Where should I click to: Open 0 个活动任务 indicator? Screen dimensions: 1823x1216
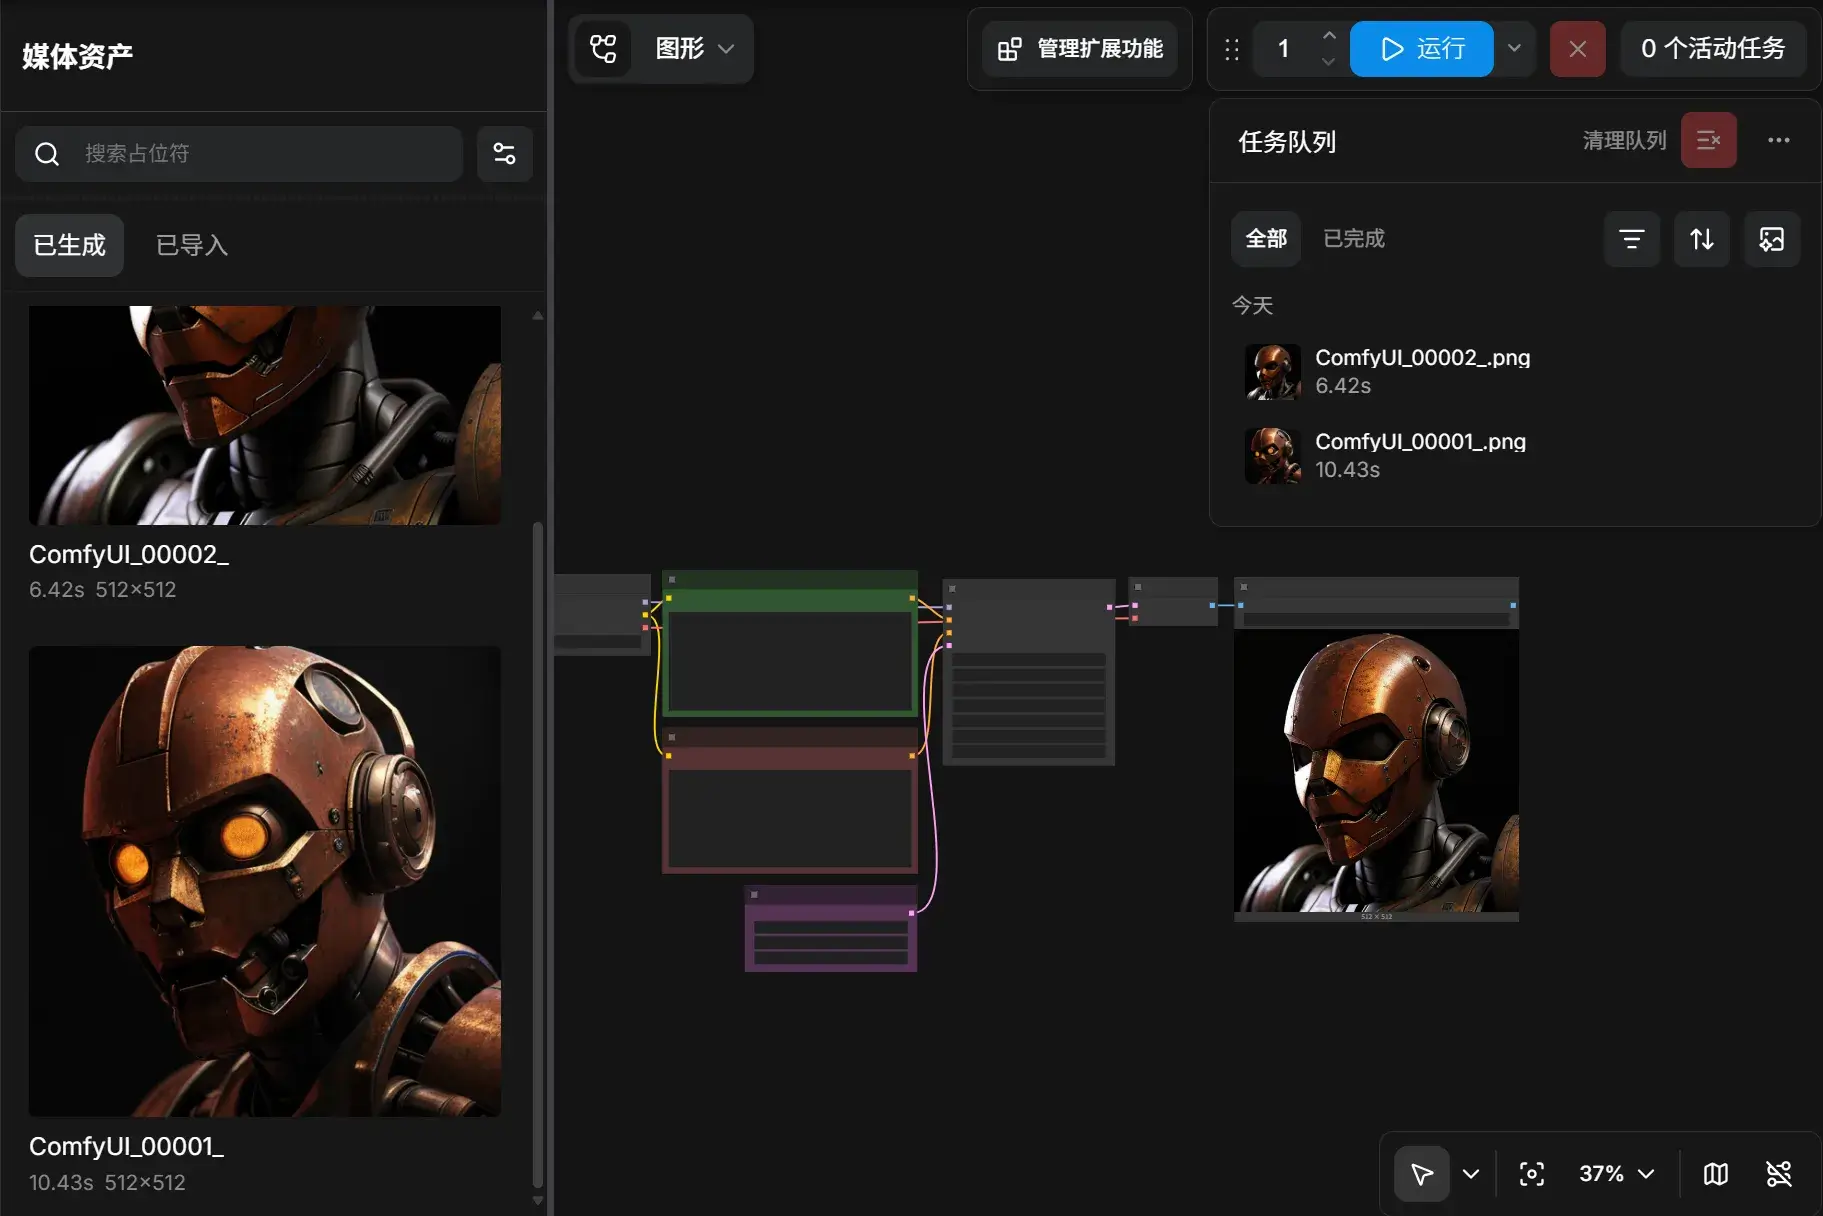pos(1712,48)
